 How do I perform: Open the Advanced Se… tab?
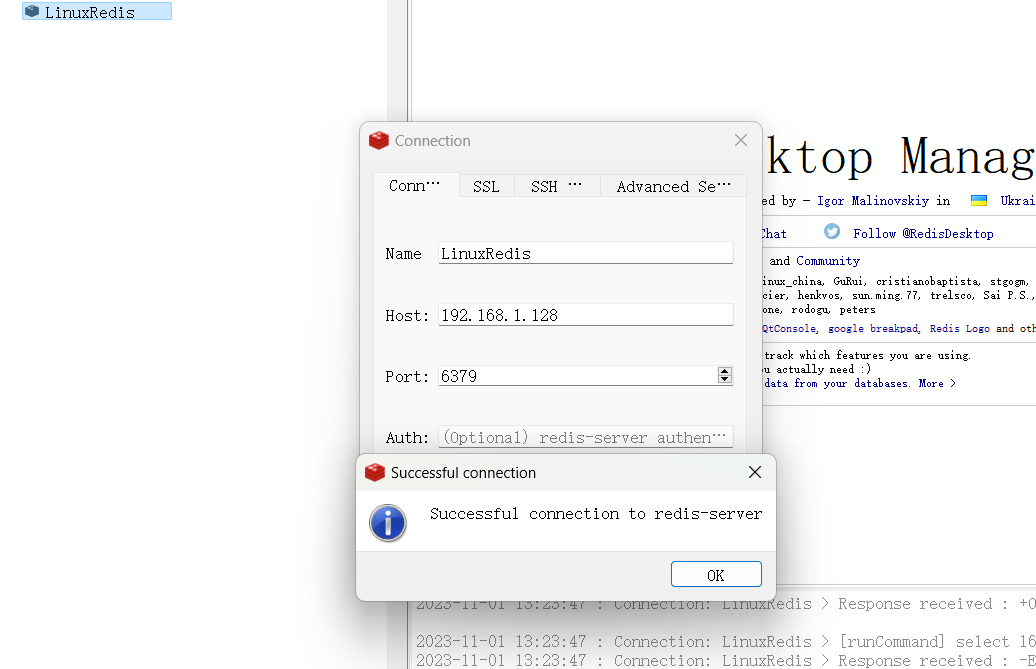click(x=673, y=187)
